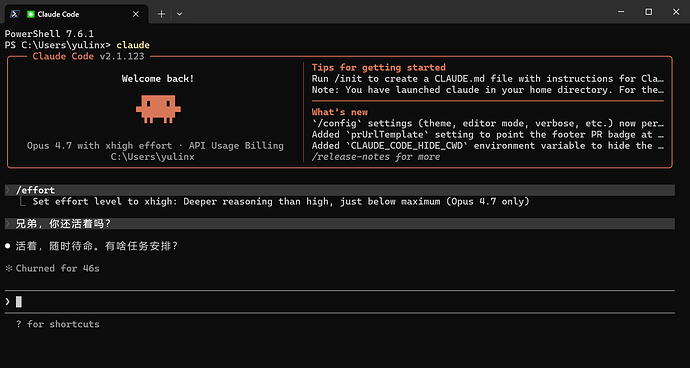Click the 'claude' command text

coord(133,45)
